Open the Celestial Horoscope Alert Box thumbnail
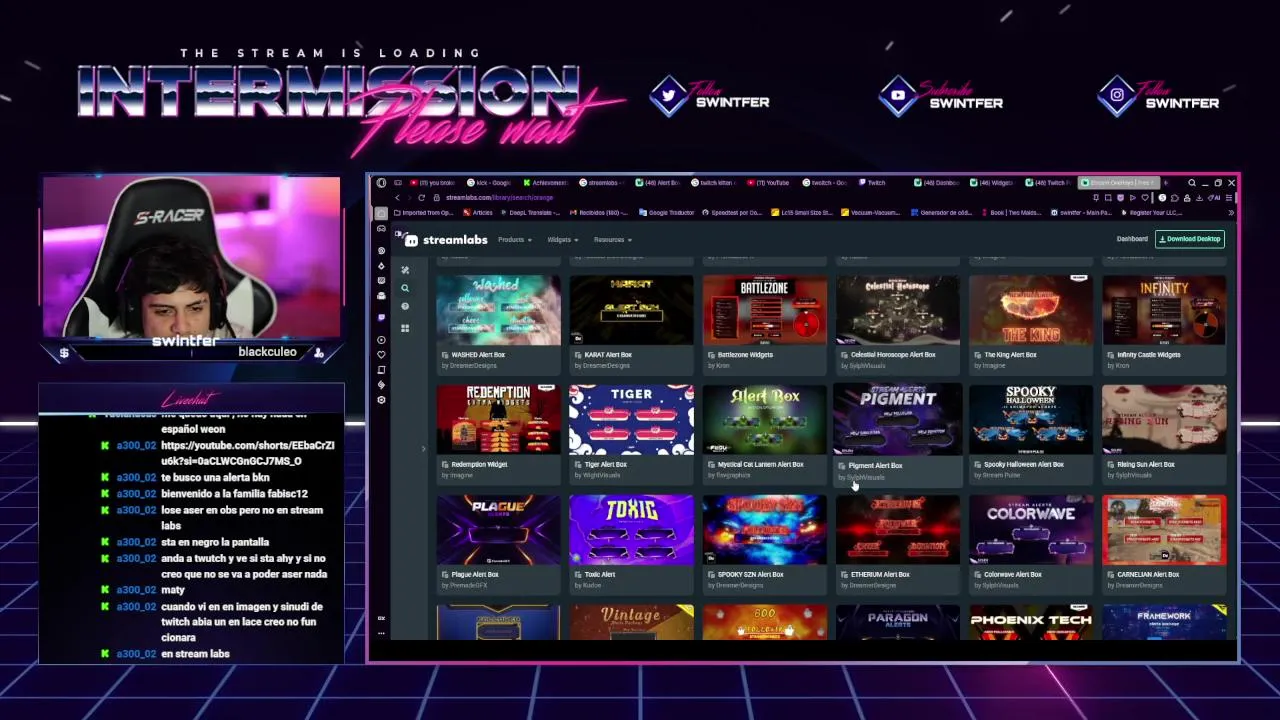The width and height of the screenshot is (1280, 720). (x=898, y=310)
